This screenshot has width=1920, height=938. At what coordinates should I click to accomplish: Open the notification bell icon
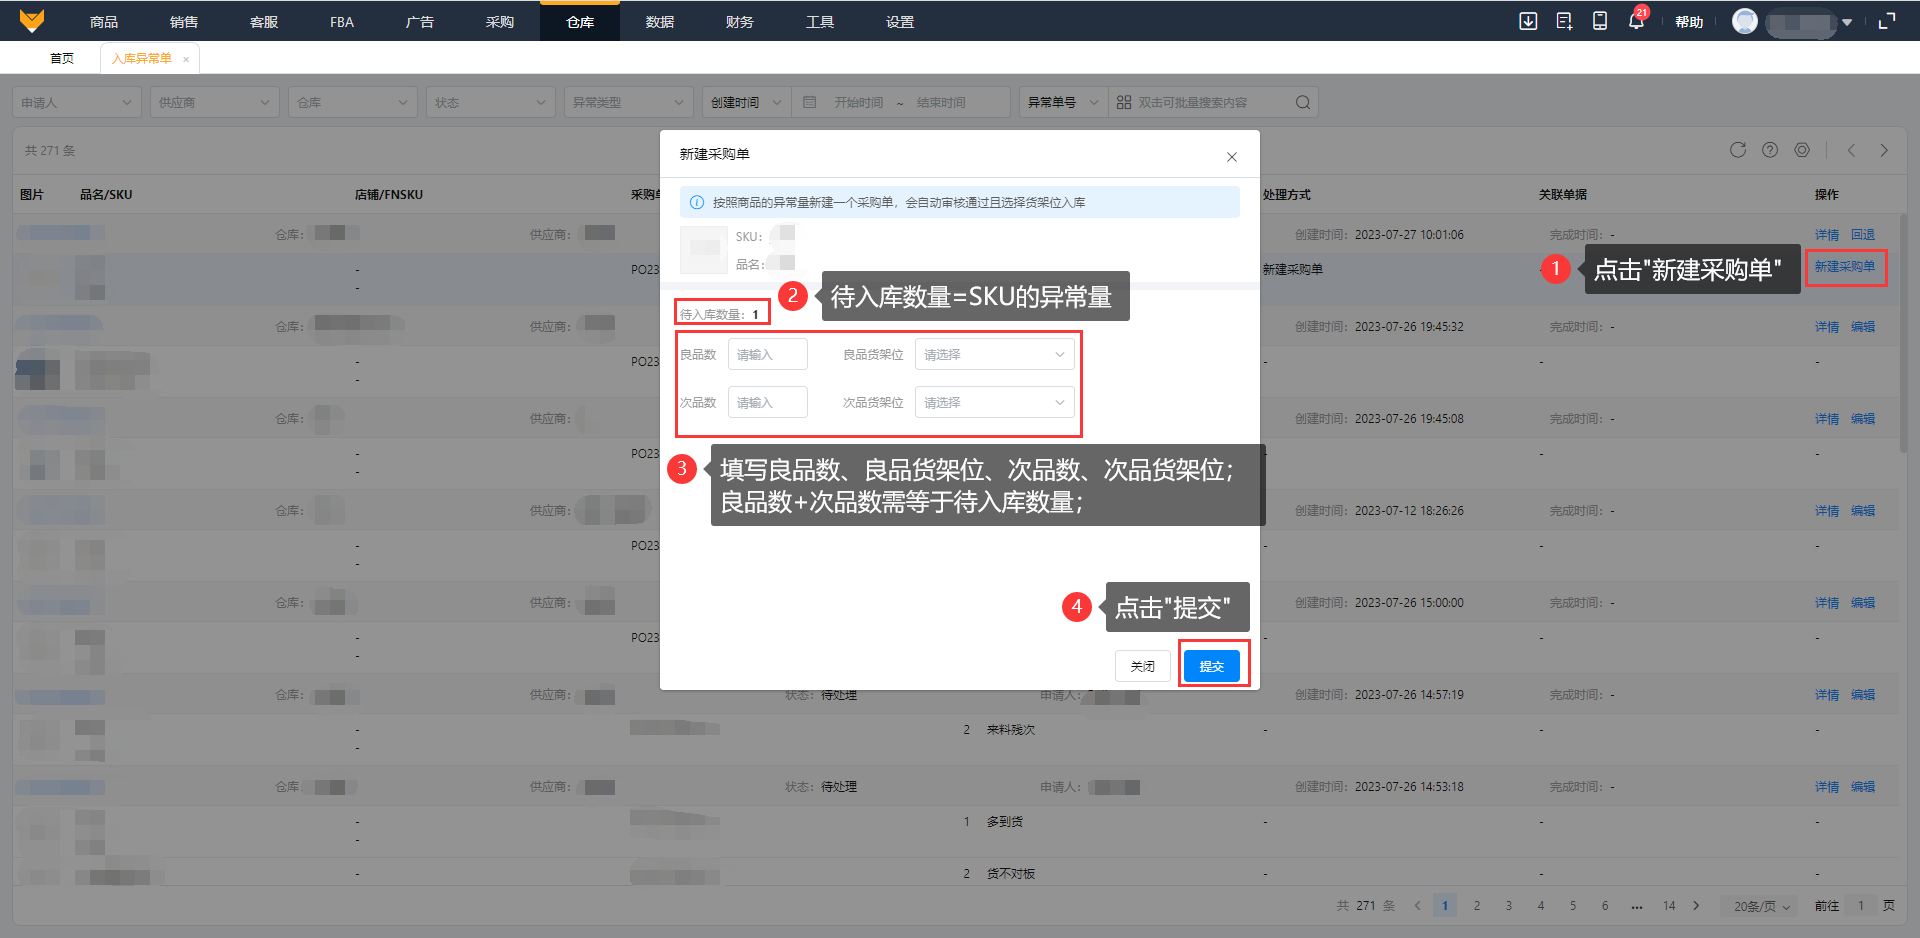1636,21
